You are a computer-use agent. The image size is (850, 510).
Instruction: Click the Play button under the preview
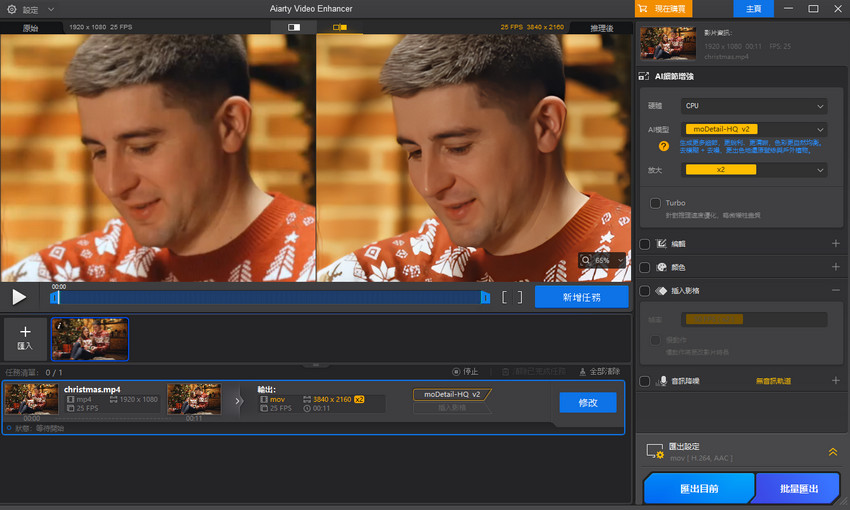click(19, 296)
